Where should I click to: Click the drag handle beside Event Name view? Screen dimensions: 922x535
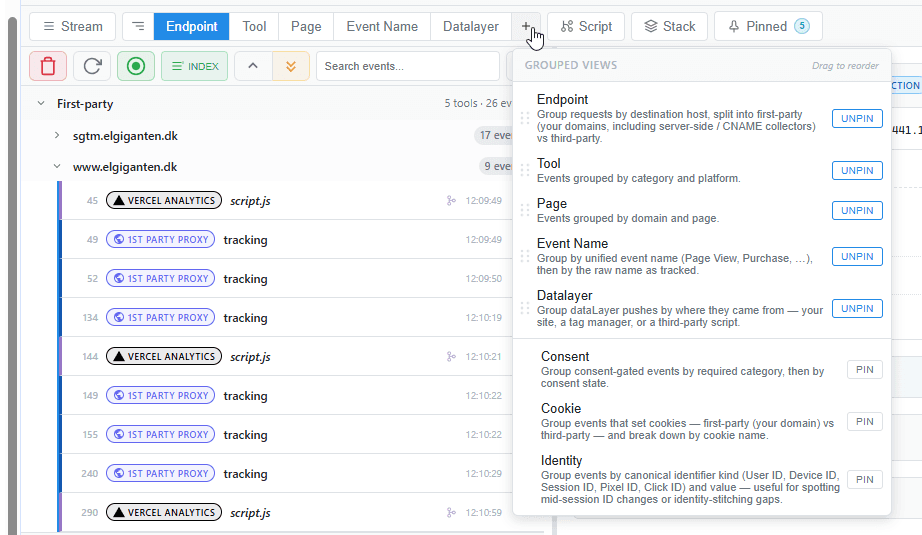click(525, 256)
